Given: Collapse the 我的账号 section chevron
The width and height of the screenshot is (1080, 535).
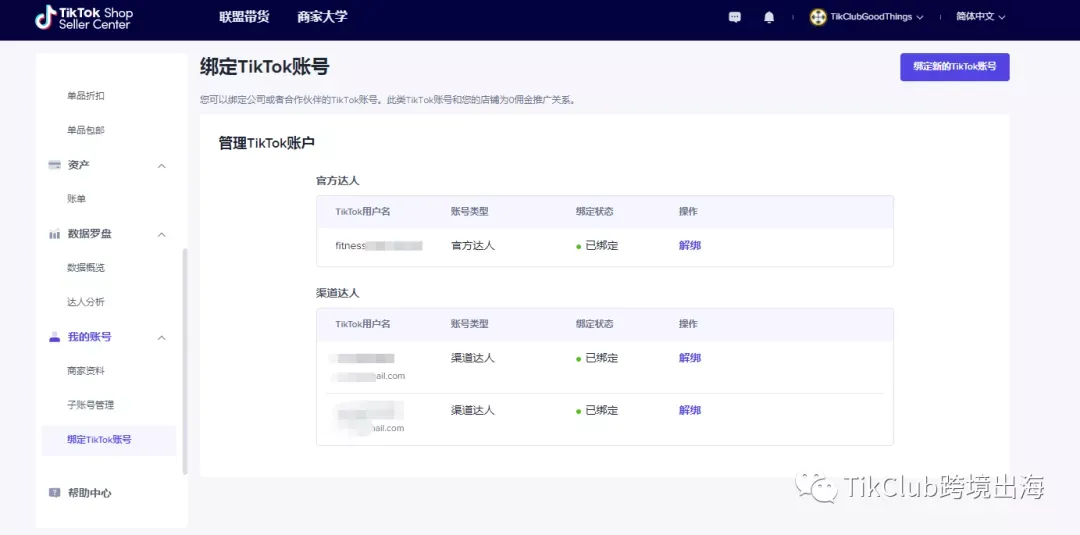Looking at the screenshot, I should tap(162, 338).
